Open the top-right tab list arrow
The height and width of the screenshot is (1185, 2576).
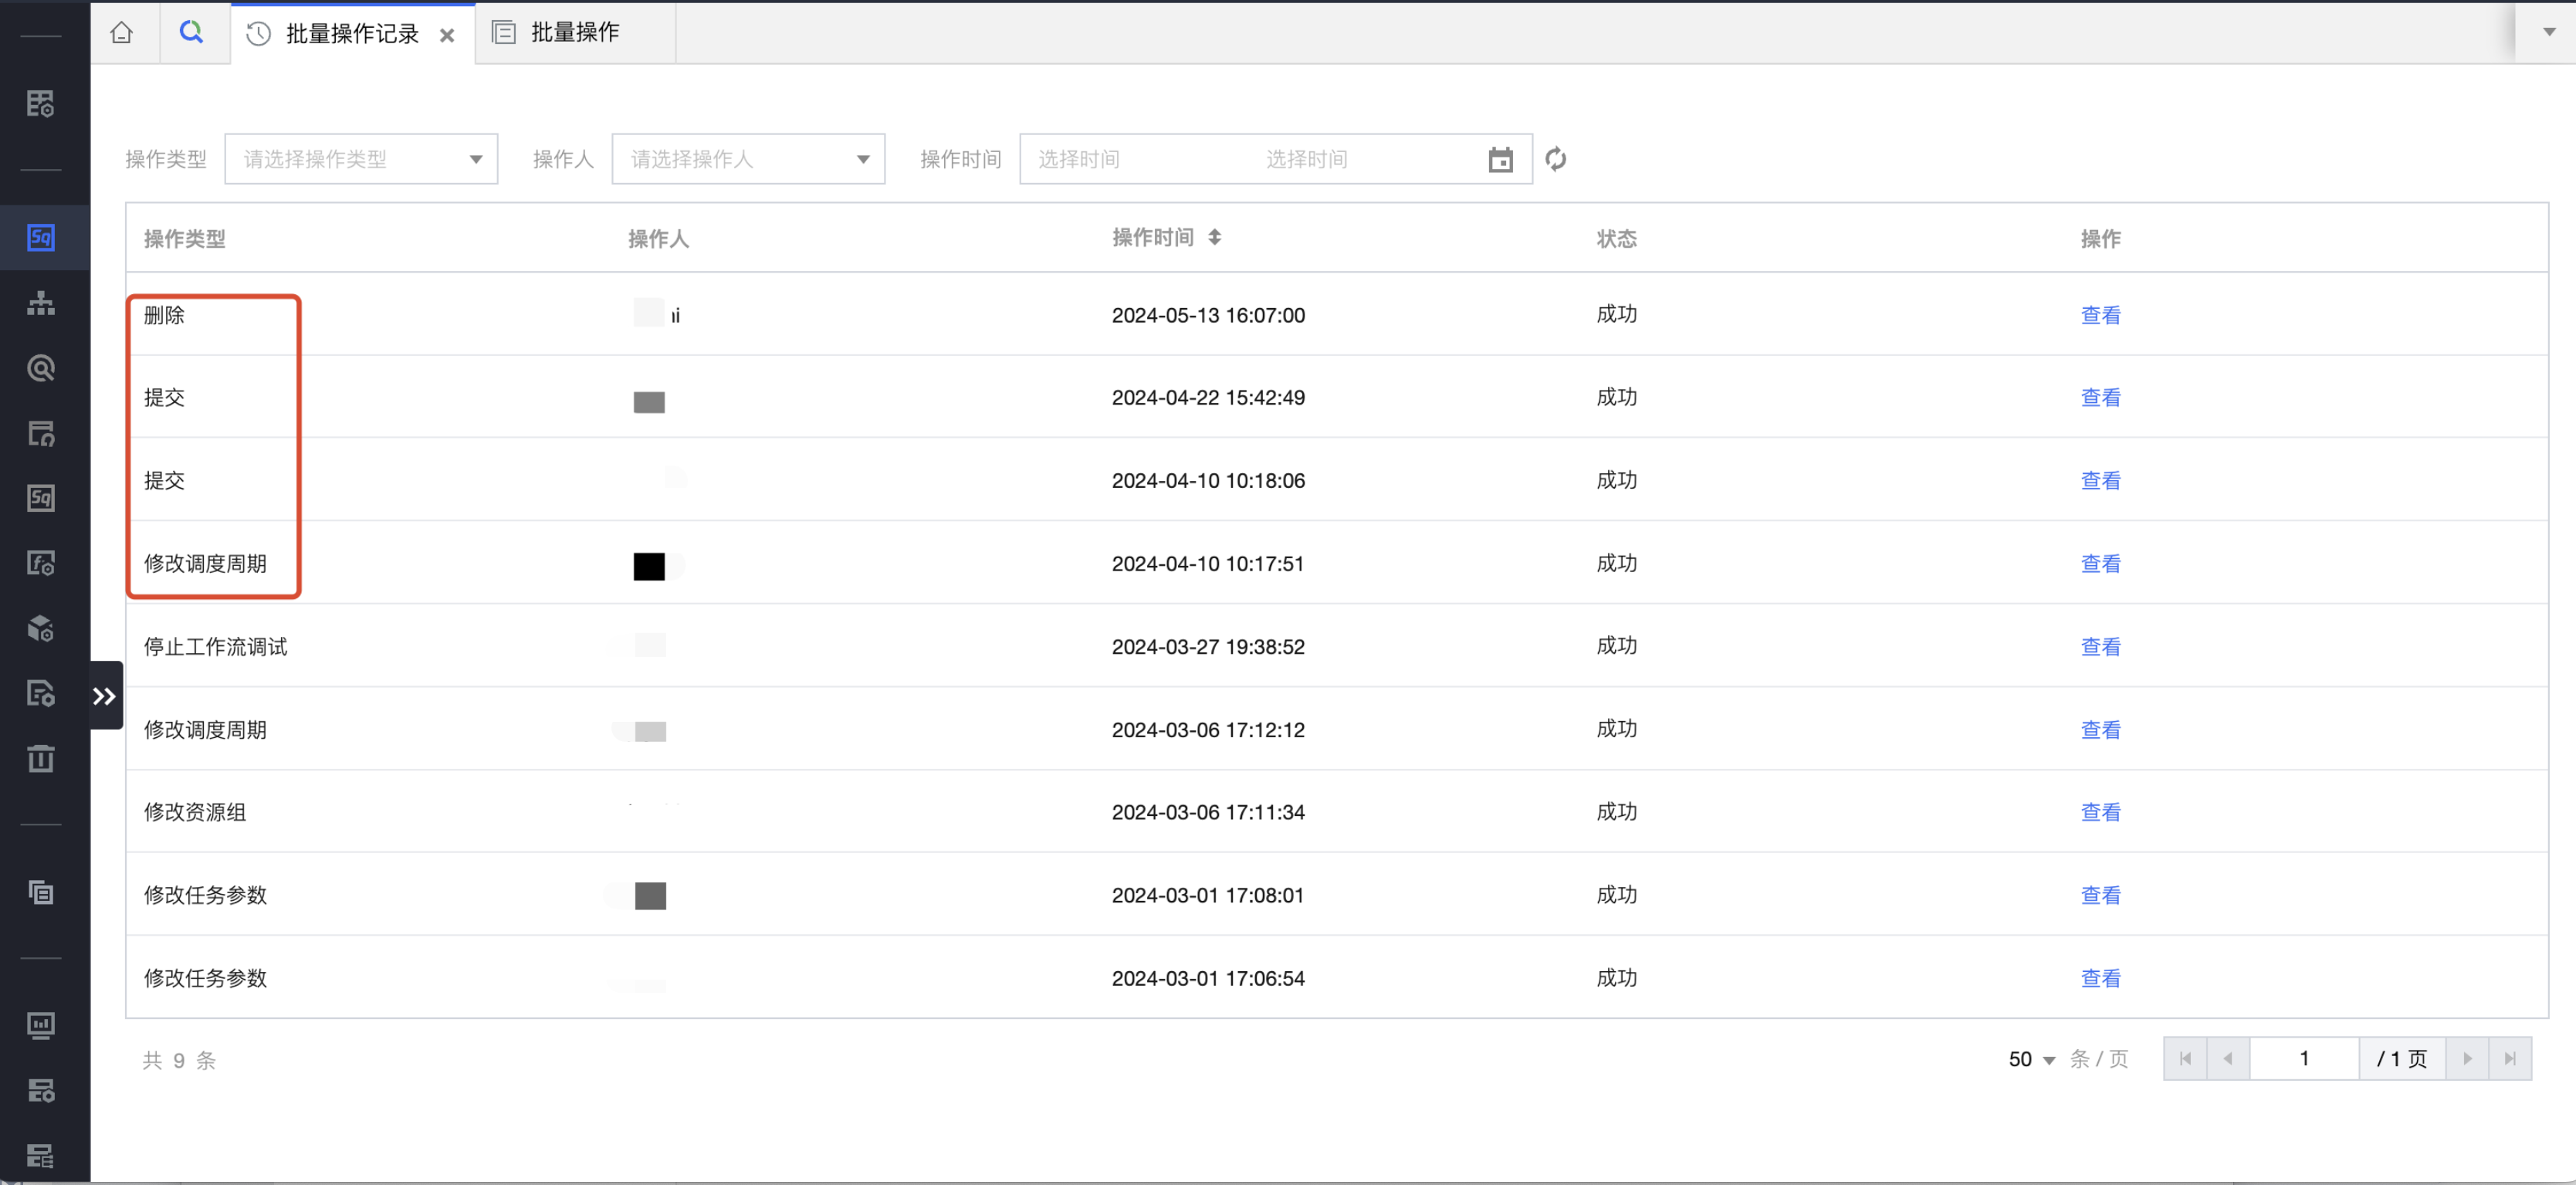[2549, 32]
